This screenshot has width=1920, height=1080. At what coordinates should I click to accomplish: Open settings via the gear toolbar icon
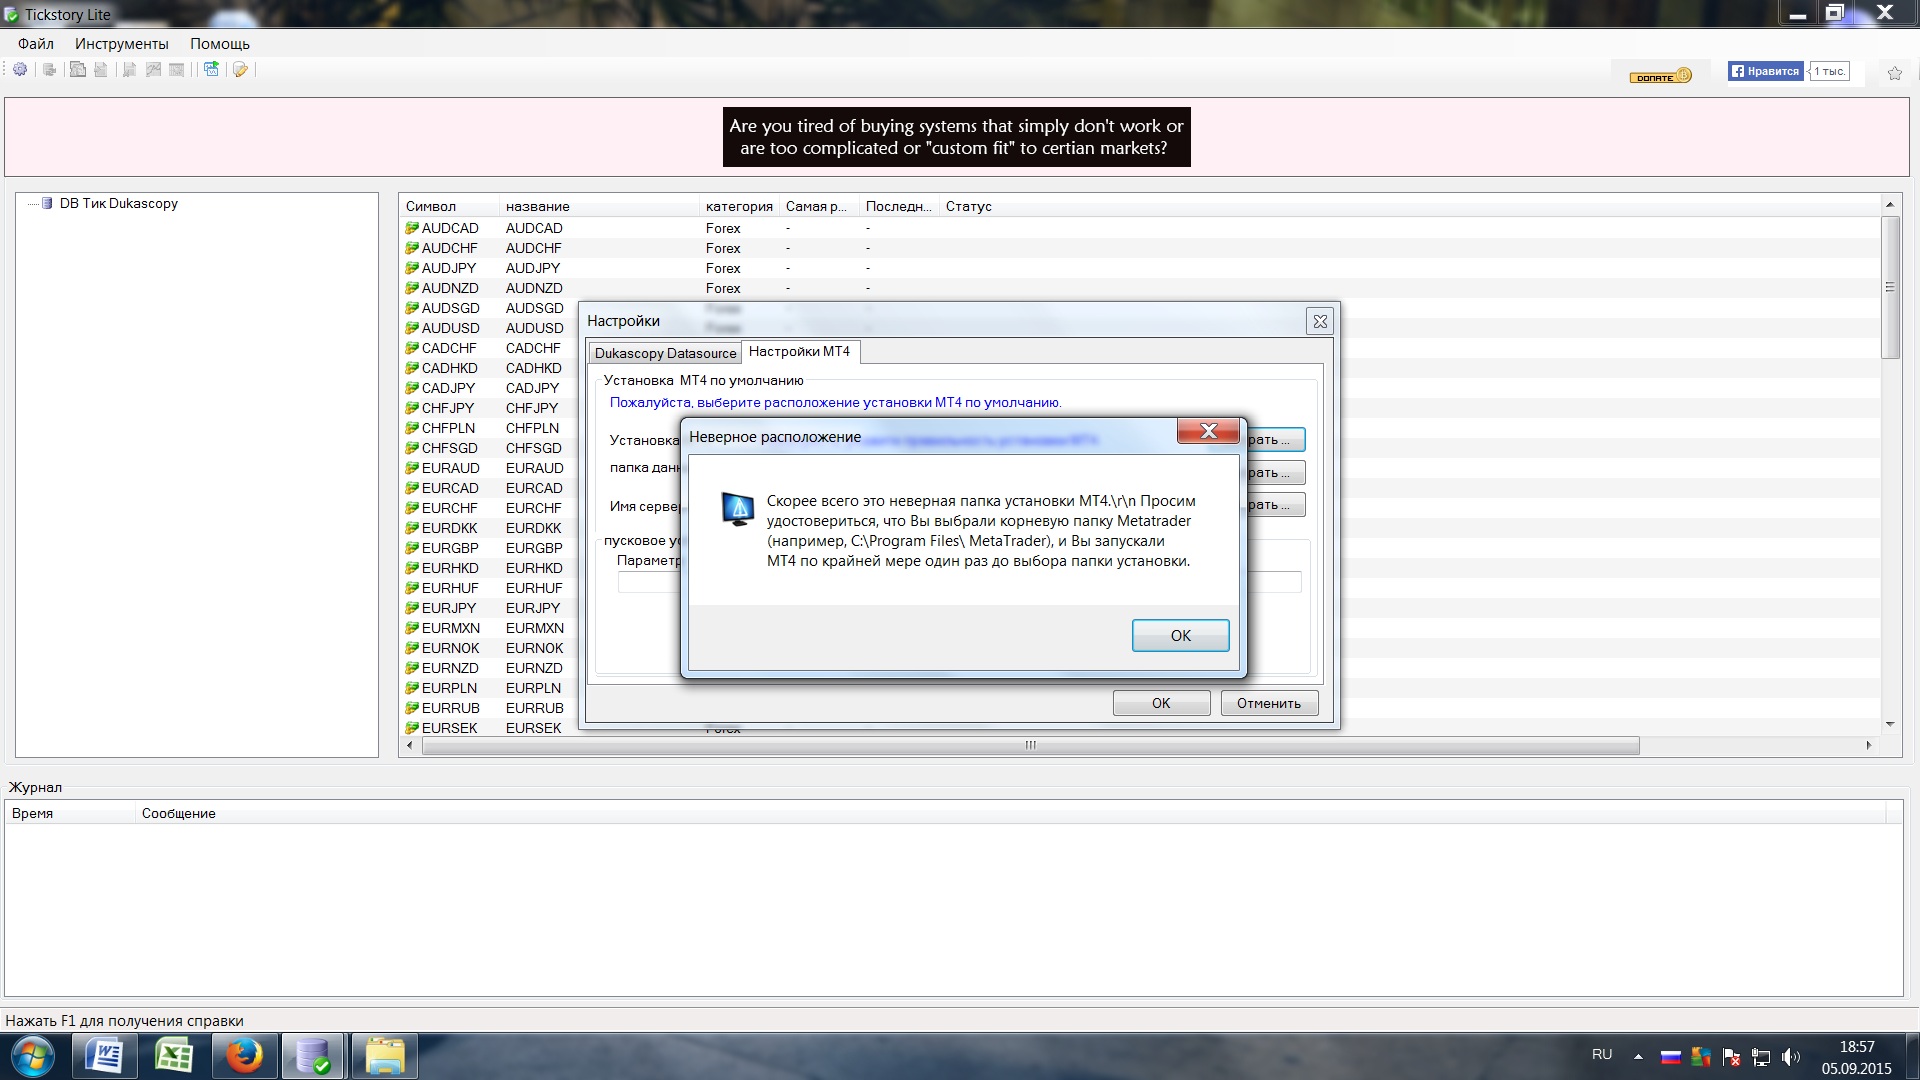(20, 69)
